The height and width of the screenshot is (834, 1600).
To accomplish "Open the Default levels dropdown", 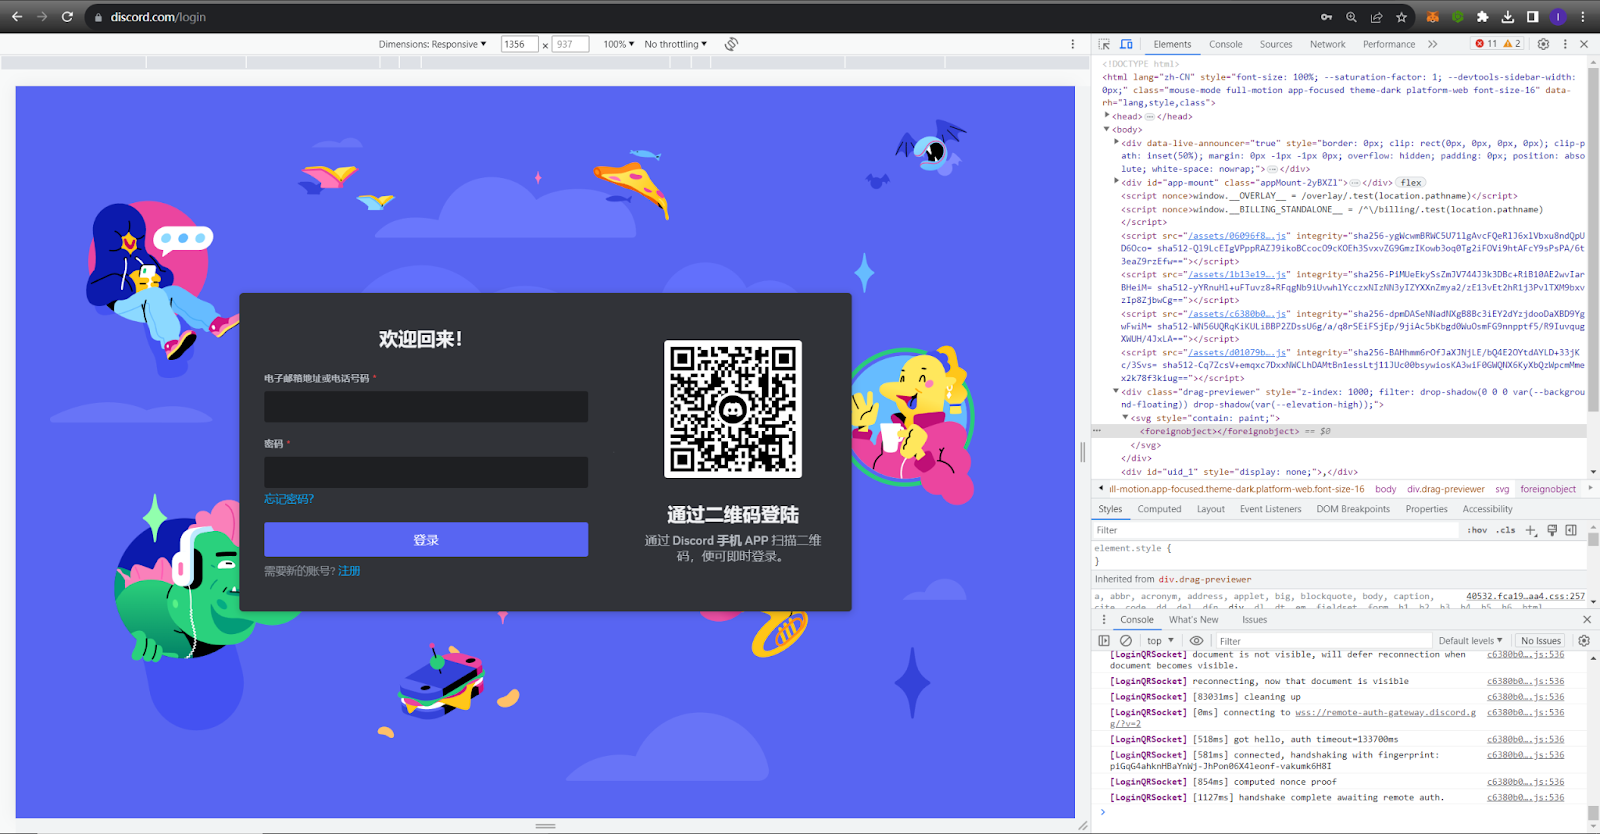I will point(1470,641).
